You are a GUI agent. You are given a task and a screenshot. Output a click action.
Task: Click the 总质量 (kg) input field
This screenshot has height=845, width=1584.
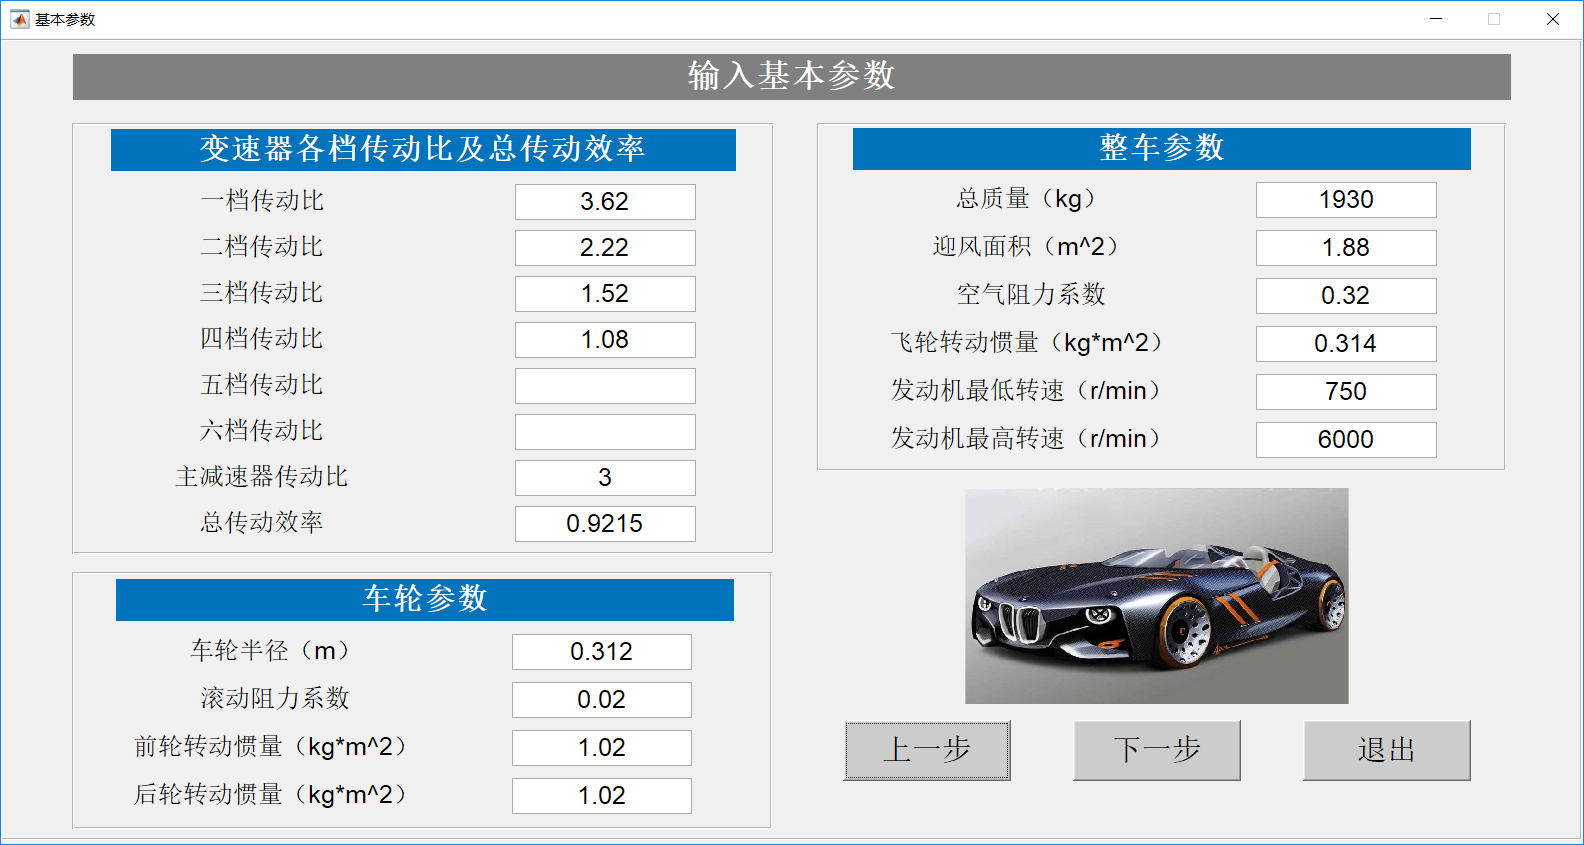coord(1346,200)
